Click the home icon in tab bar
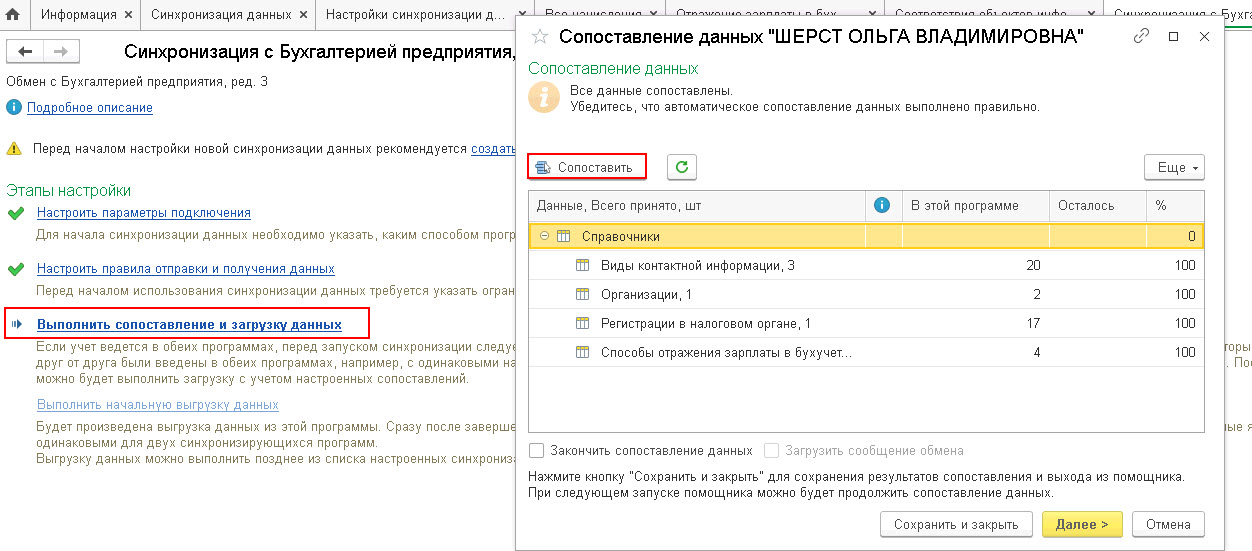This screenshot has width=1252, height=551. (x=13, y=15)
